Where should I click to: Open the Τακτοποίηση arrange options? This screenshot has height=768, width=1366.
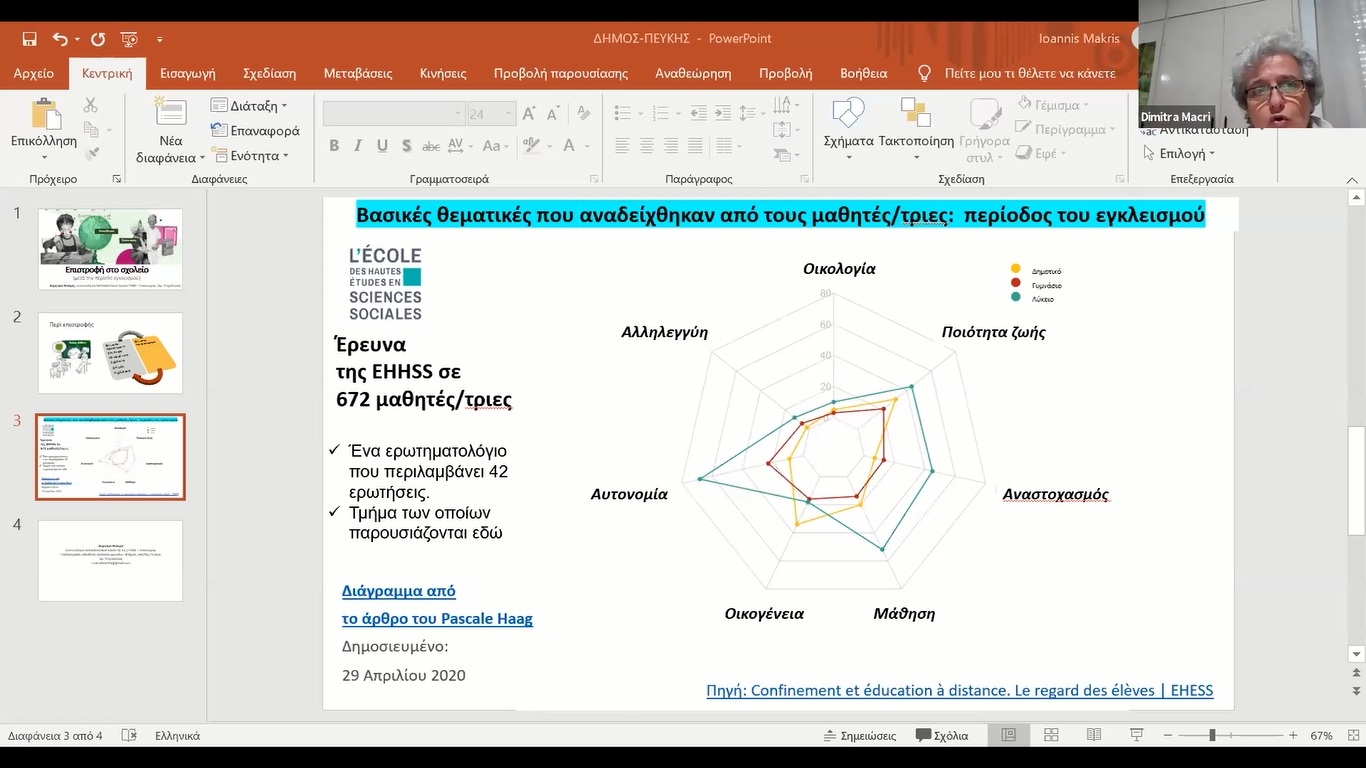(916, 130)
